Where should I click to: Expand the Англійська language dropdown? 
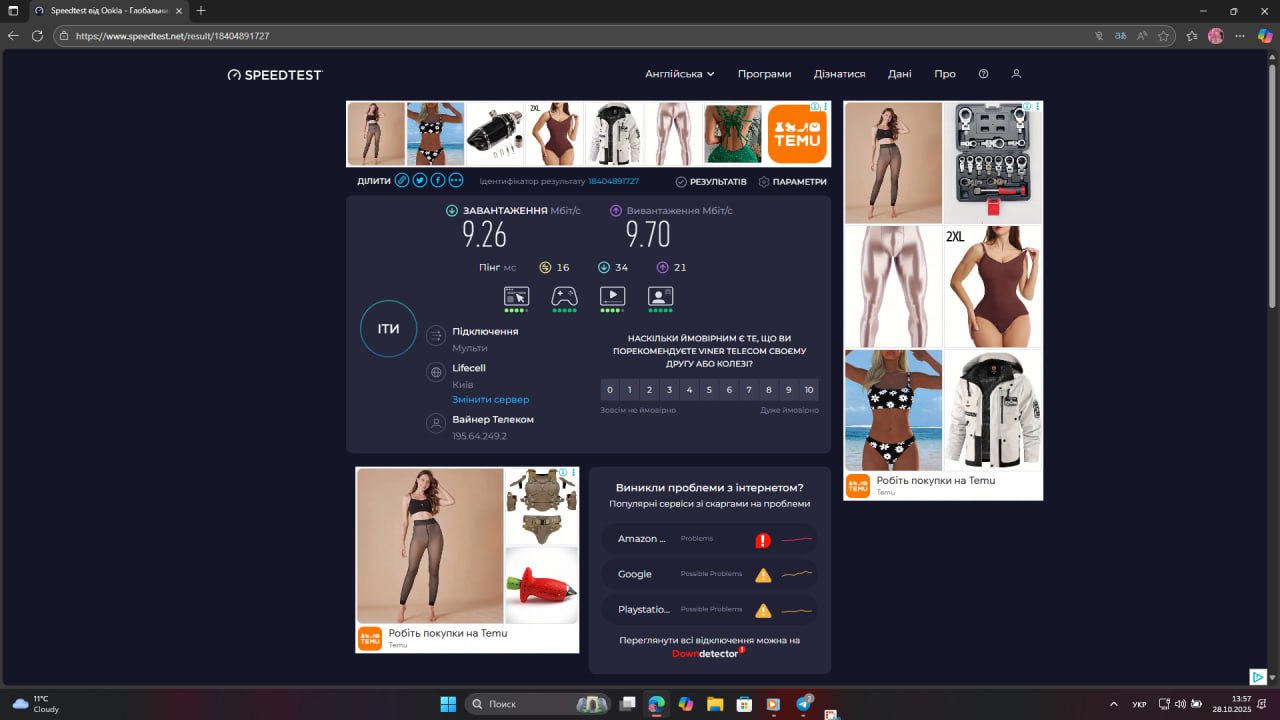[x=680, y=74]
